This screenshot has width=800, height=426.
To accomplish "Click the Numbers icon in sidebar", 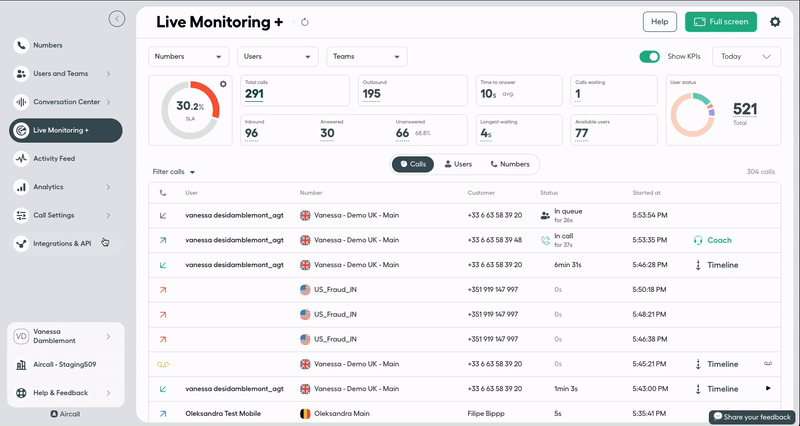I will (x=21, y=45).
